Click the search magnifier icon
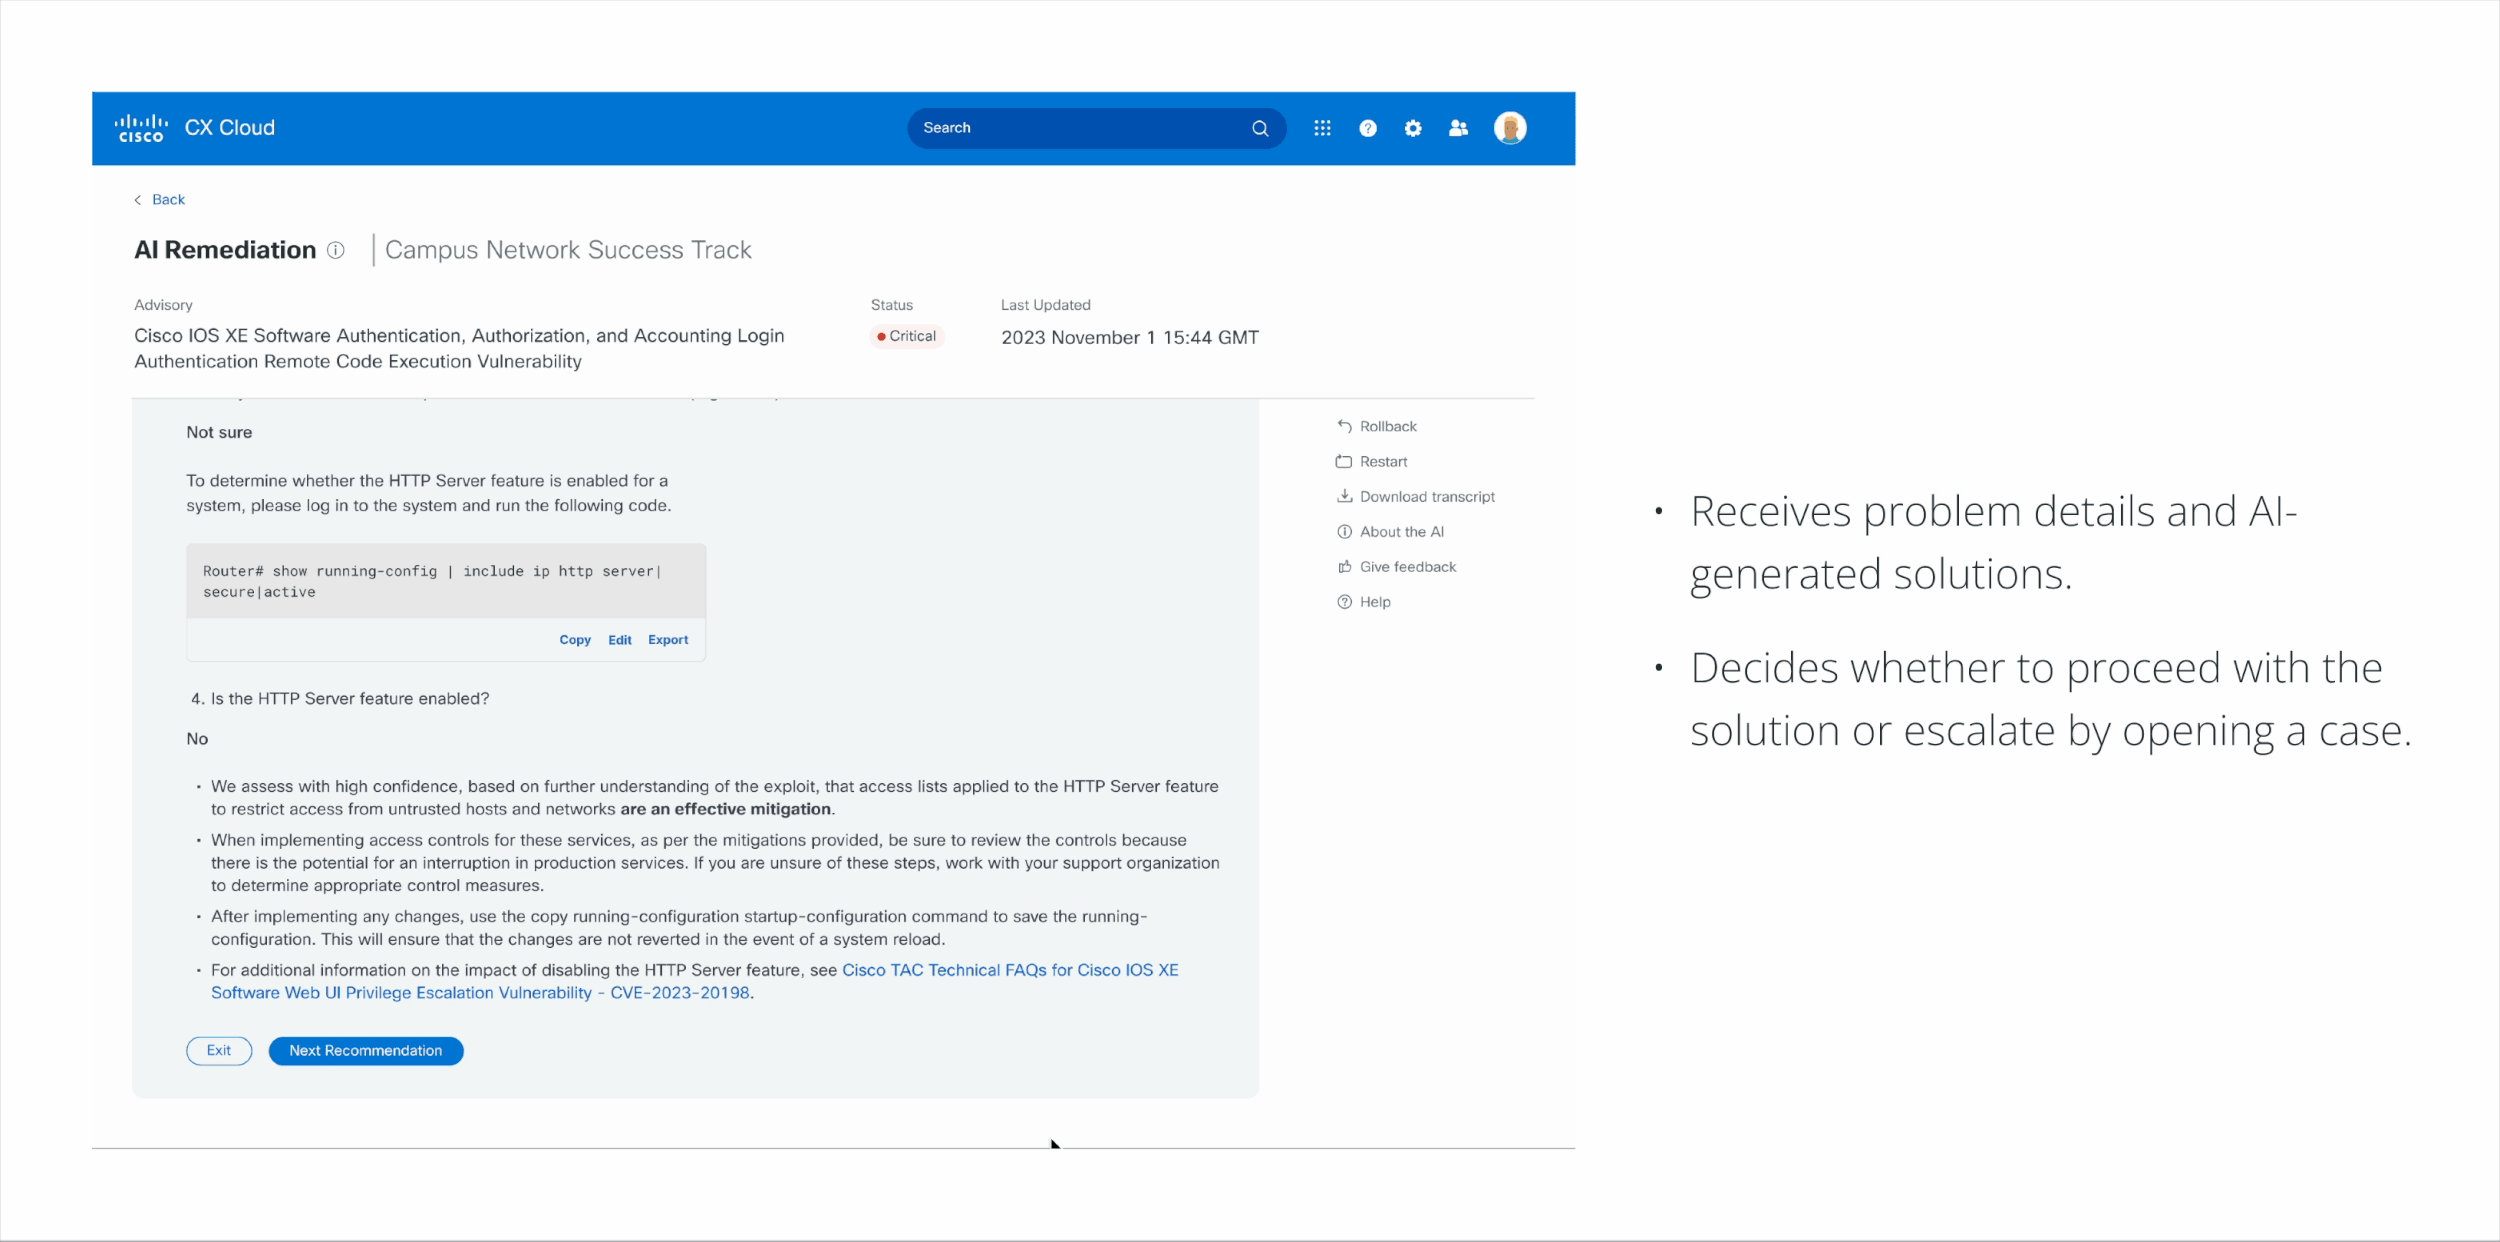 1260,128
